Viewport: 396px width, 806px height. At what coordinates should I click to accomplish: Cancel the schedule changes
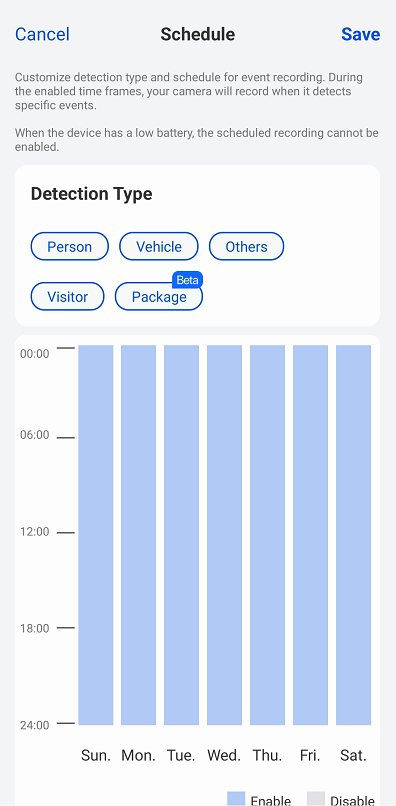42,34
